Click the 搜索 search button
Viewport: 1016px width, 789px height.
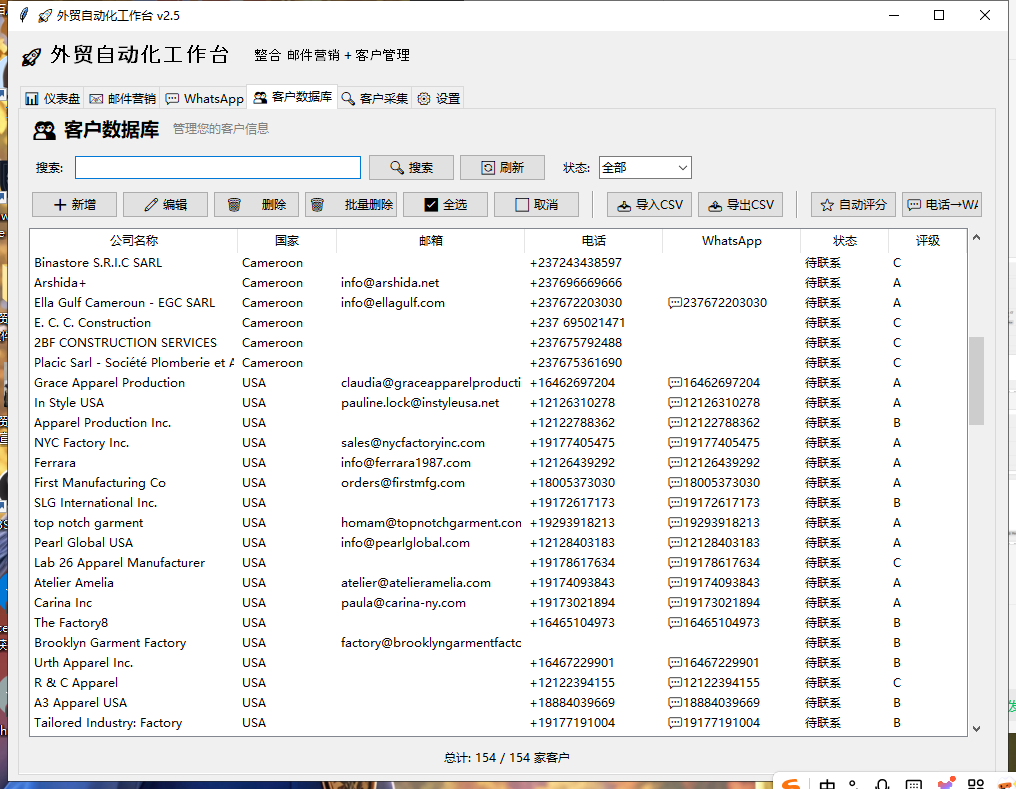(411, 168)
